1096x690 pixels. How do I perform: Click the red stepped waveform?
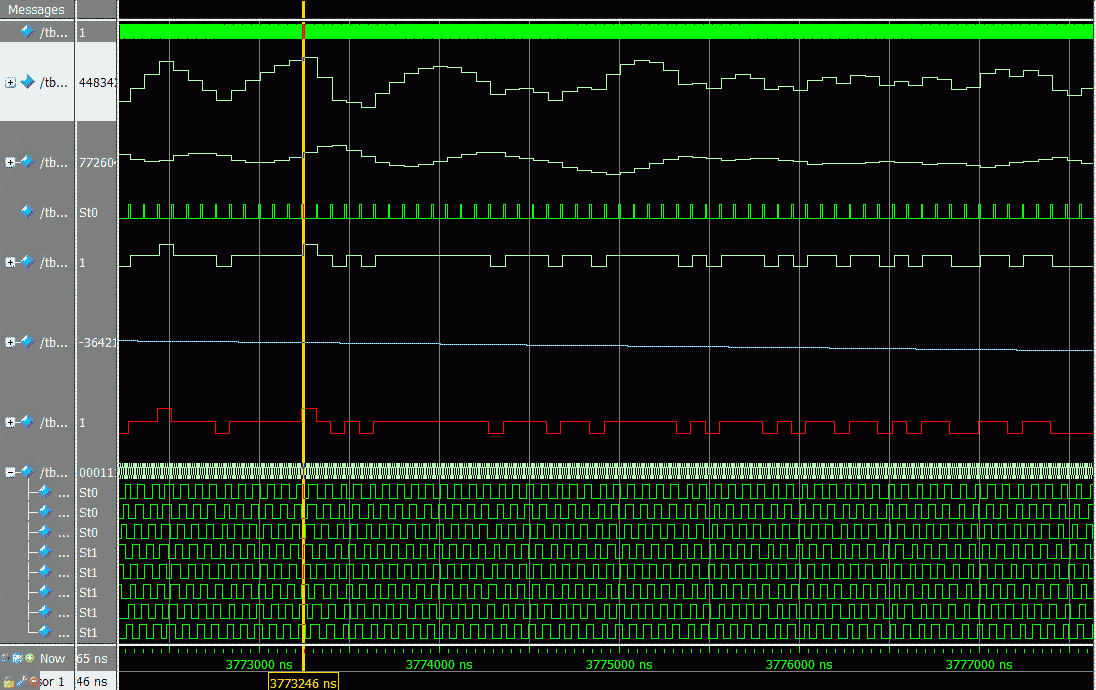[x=605, y=422]
